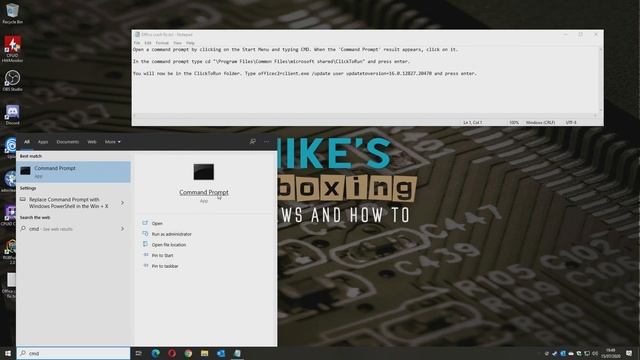Expand the arrow beside the Replace Command Prompt setting
The image size is (640, 360).
[122, 203]
